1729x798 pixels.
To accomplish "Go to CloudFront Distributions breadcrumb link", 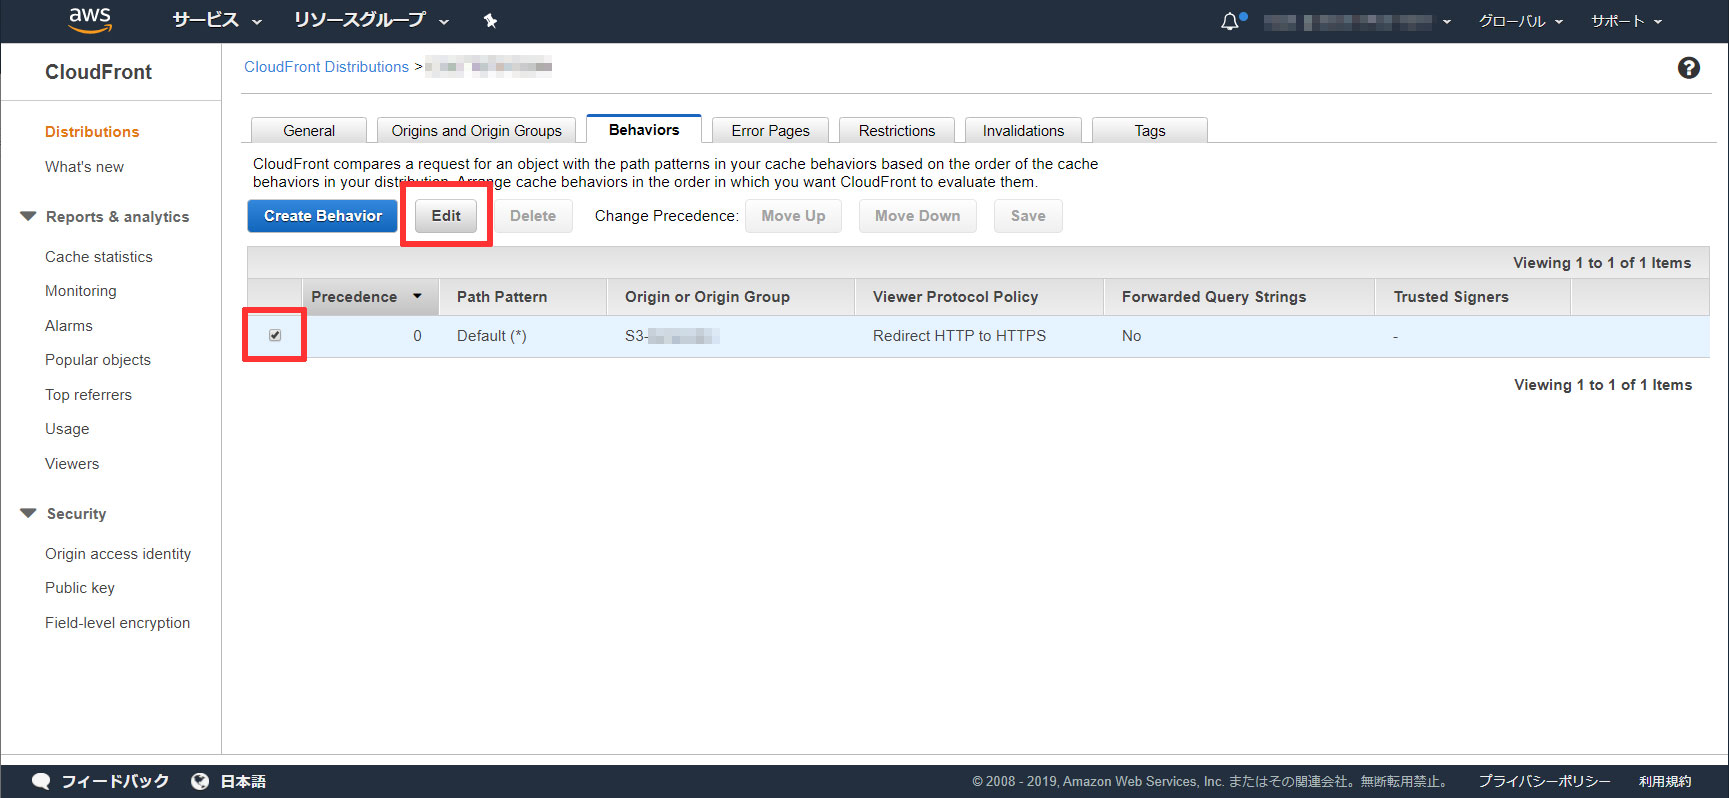I will tap(326, 67).
